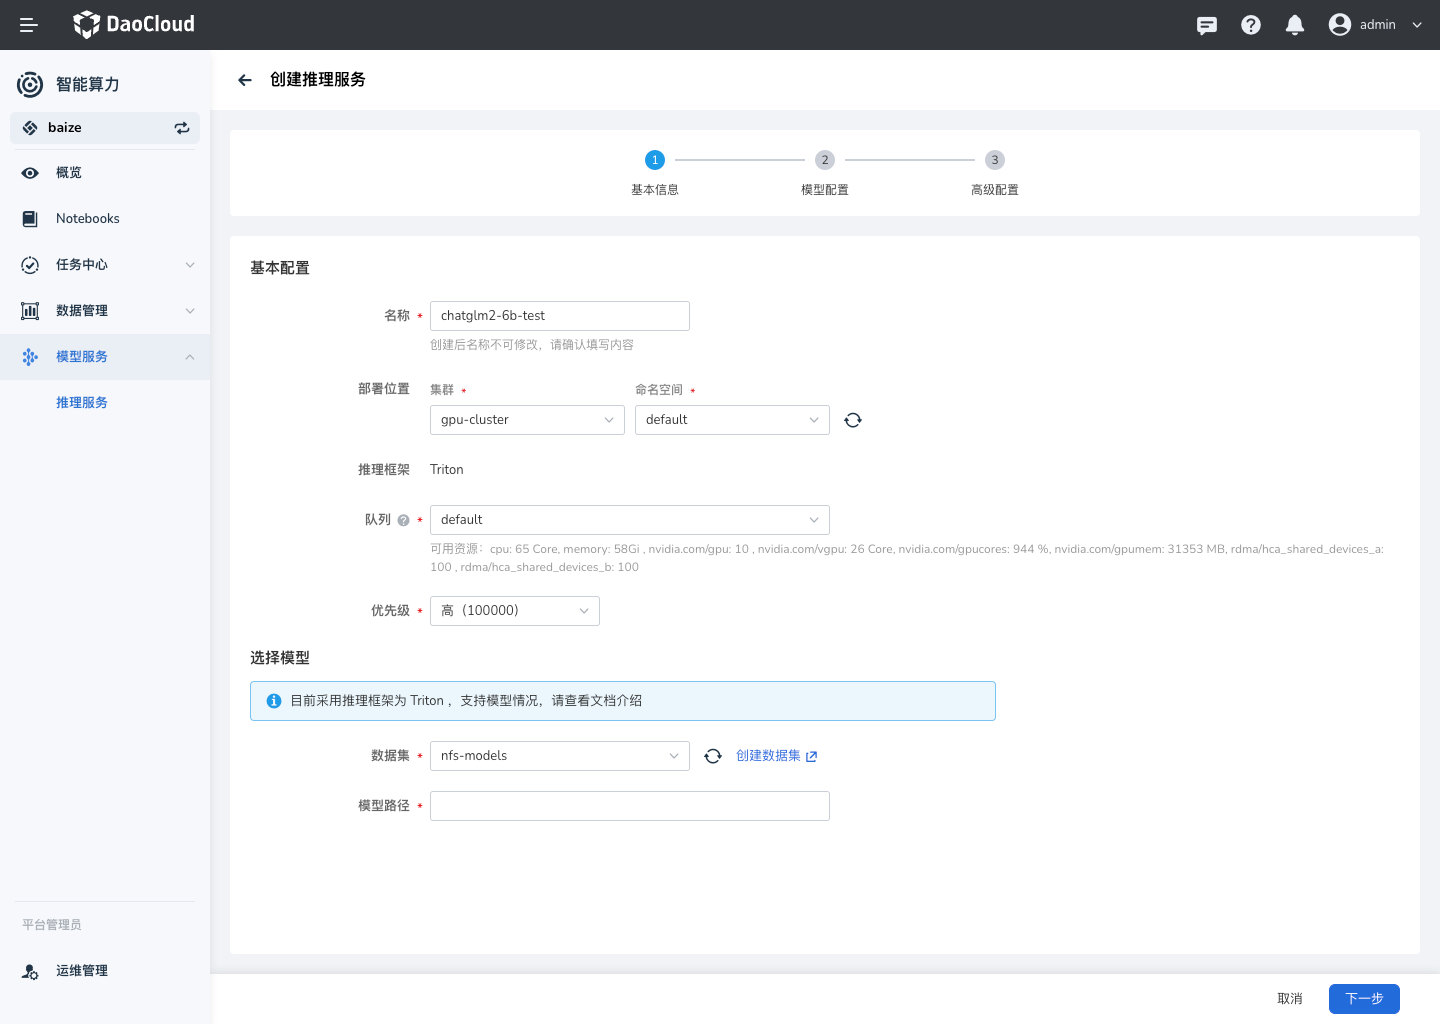Open the 创建数据集 link

(768, 756)
